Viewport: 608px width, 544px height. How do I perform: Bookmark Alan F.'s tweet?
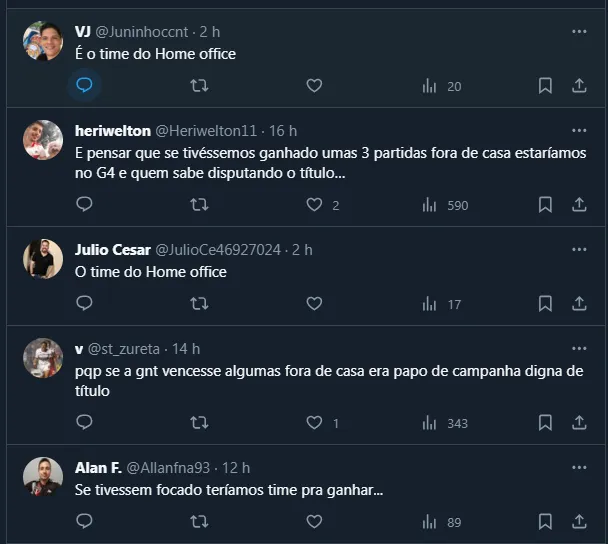click(545, 521)
